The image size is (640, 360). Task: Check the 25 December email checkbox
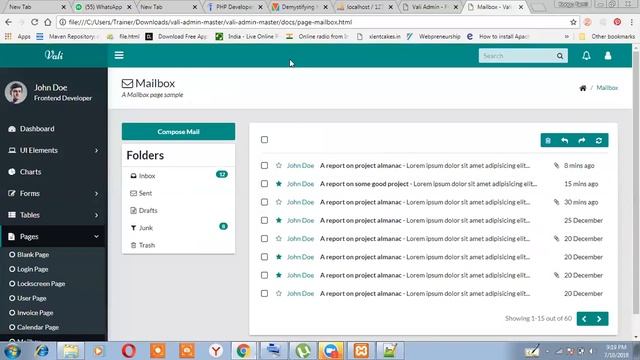click(264, 220)
